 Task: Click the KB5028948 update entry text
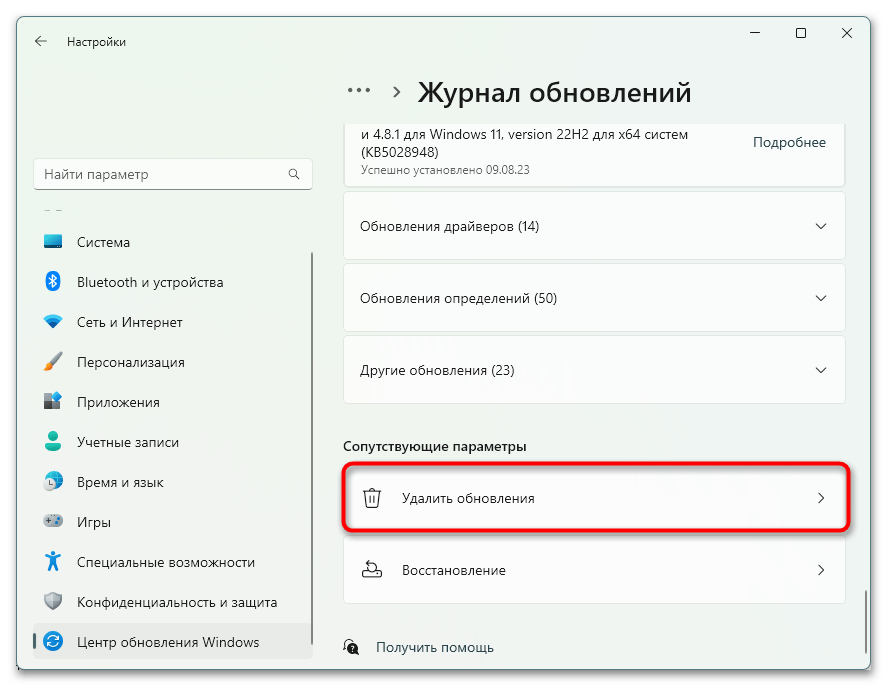(524, 143)
